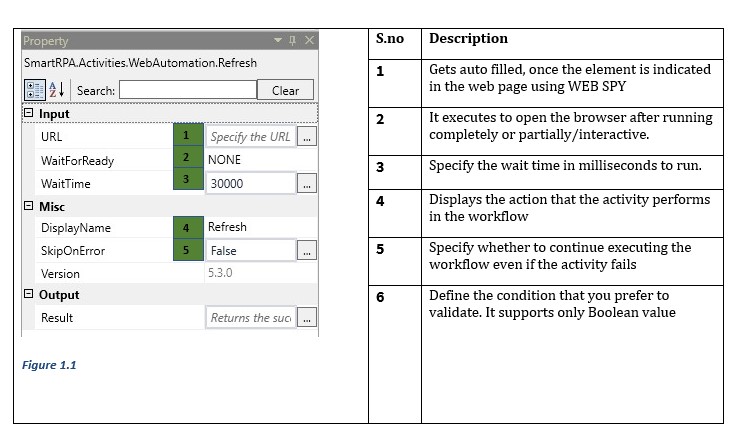
Task: Click the URL value field
Action: pyautogui.click(x=251, y=137)
